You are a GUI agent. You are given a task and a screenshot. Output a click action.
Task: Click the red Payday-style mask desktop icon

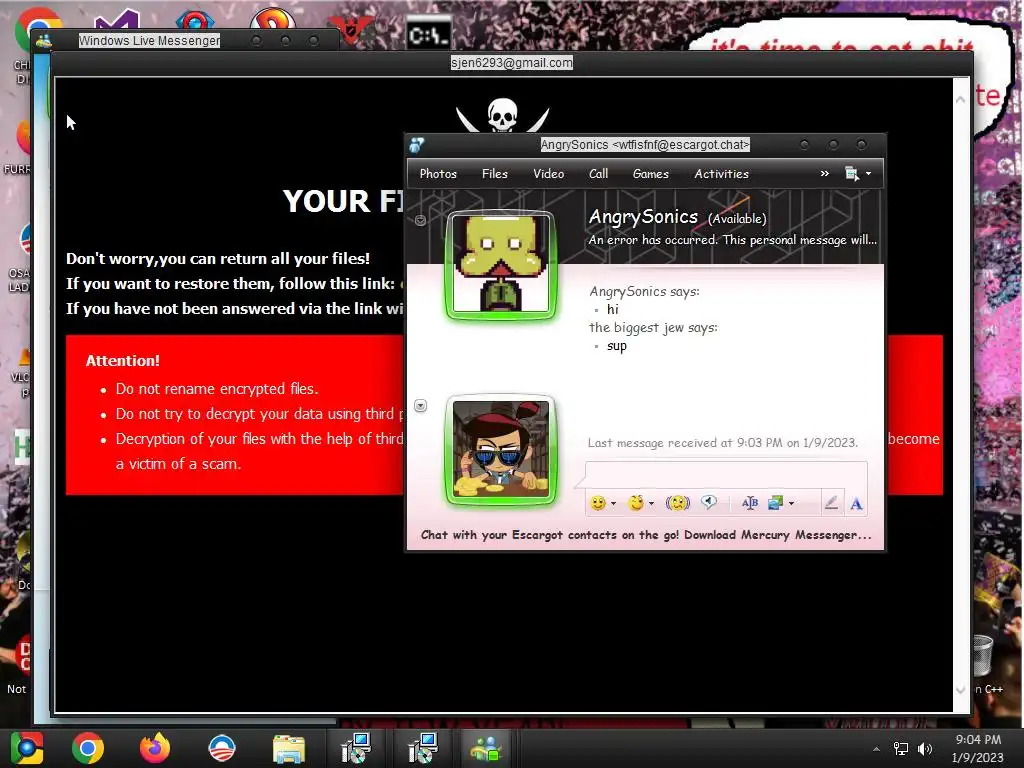[350, 29]
